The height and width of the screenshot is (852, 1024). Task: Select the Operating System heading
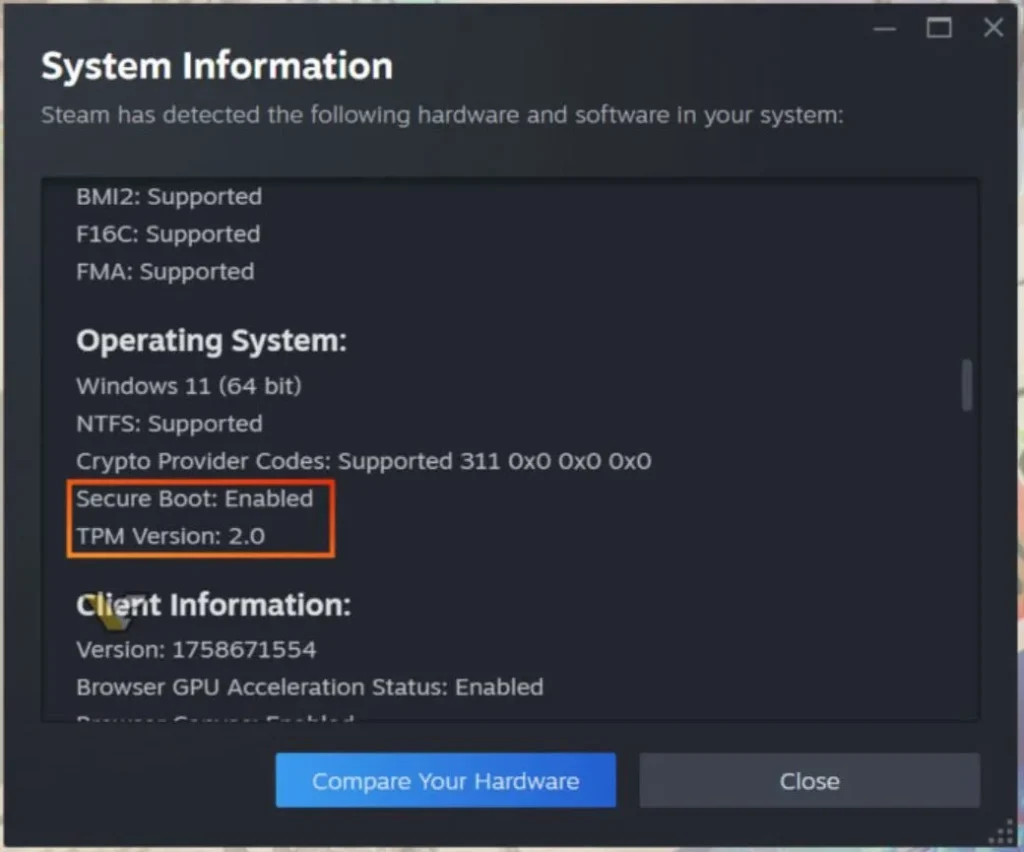(211, 340)
